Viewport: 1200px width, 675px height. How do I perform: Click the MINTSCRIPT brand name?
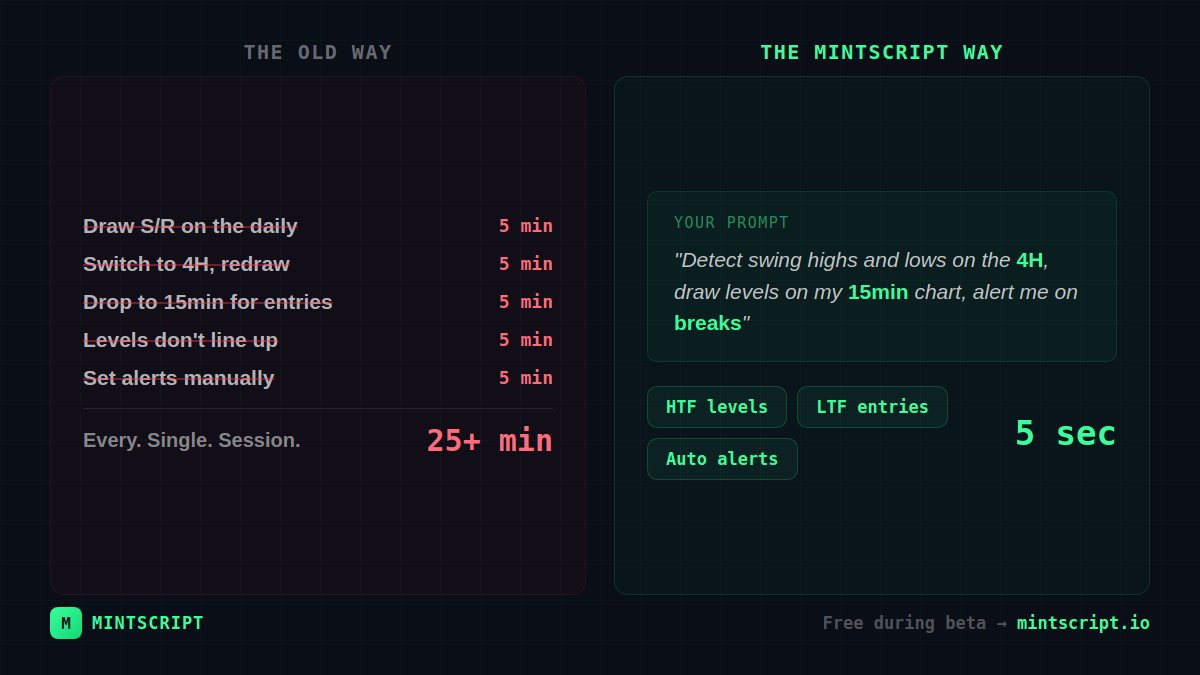click(x=148, y=623)
